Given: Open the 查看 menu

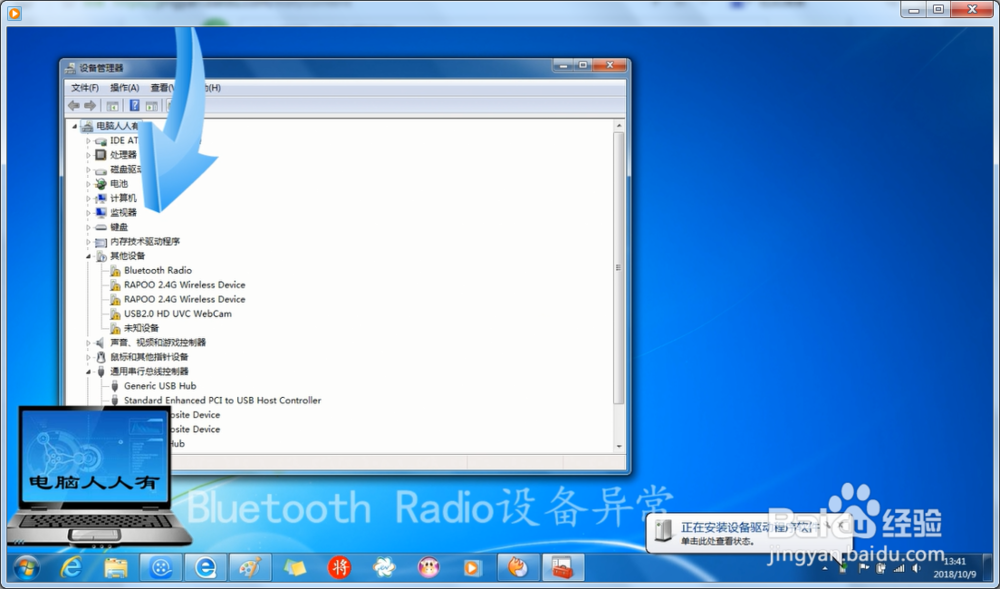Looking at the screenshot, I should pos(161,88).
